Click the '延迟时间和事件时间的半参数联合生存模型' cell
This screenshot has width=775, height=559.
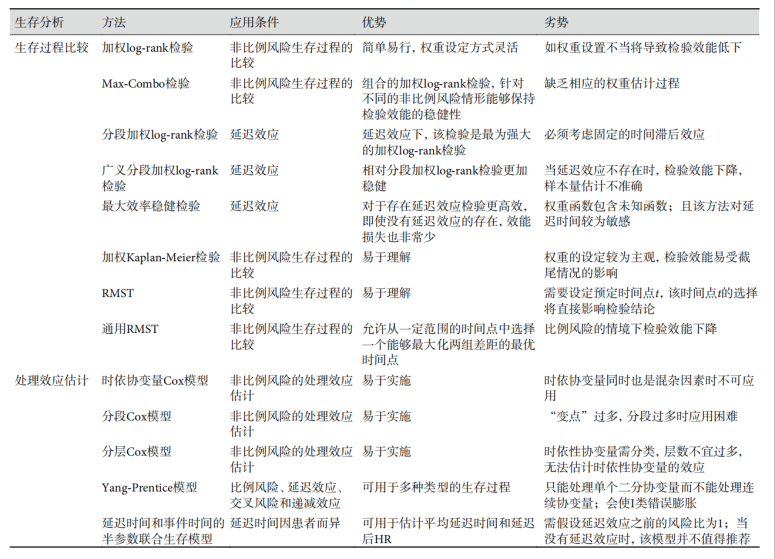(163, 531)
